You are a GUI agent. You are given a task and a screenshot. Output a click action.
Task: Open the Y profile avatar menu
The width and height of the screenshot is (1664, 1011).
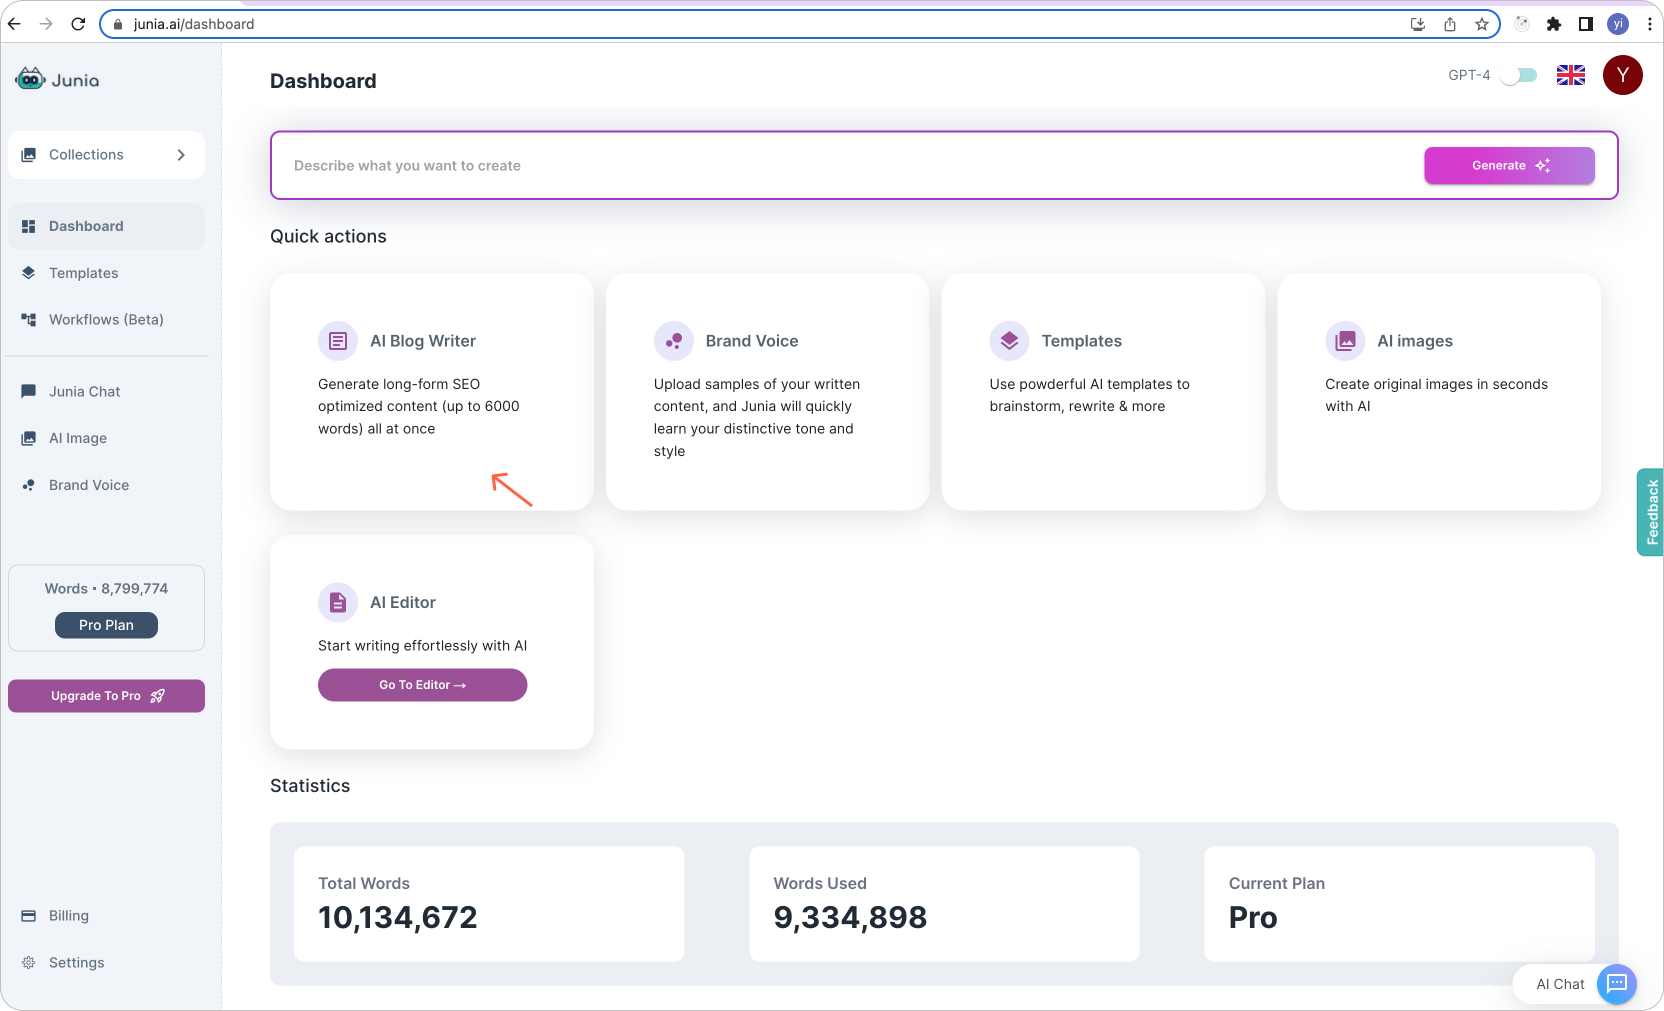1622,75
